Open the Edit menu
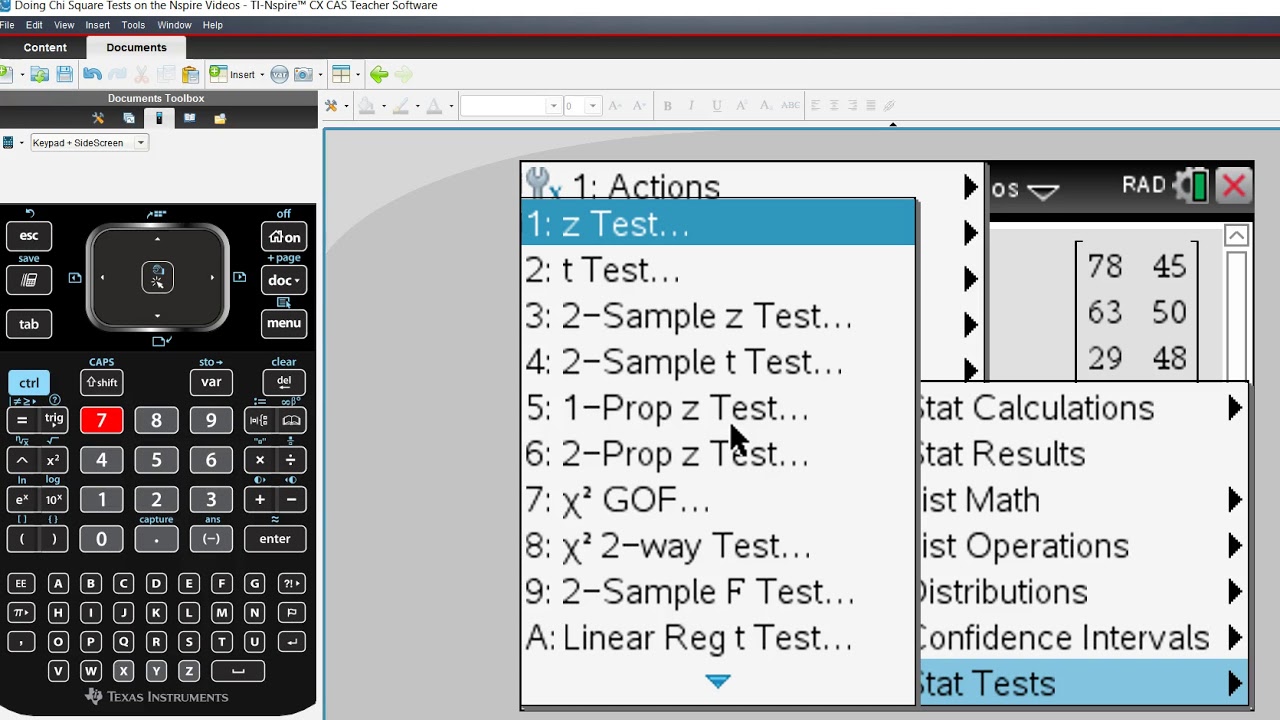Viewport: 1280px width, 720px height. pos(34,25)
